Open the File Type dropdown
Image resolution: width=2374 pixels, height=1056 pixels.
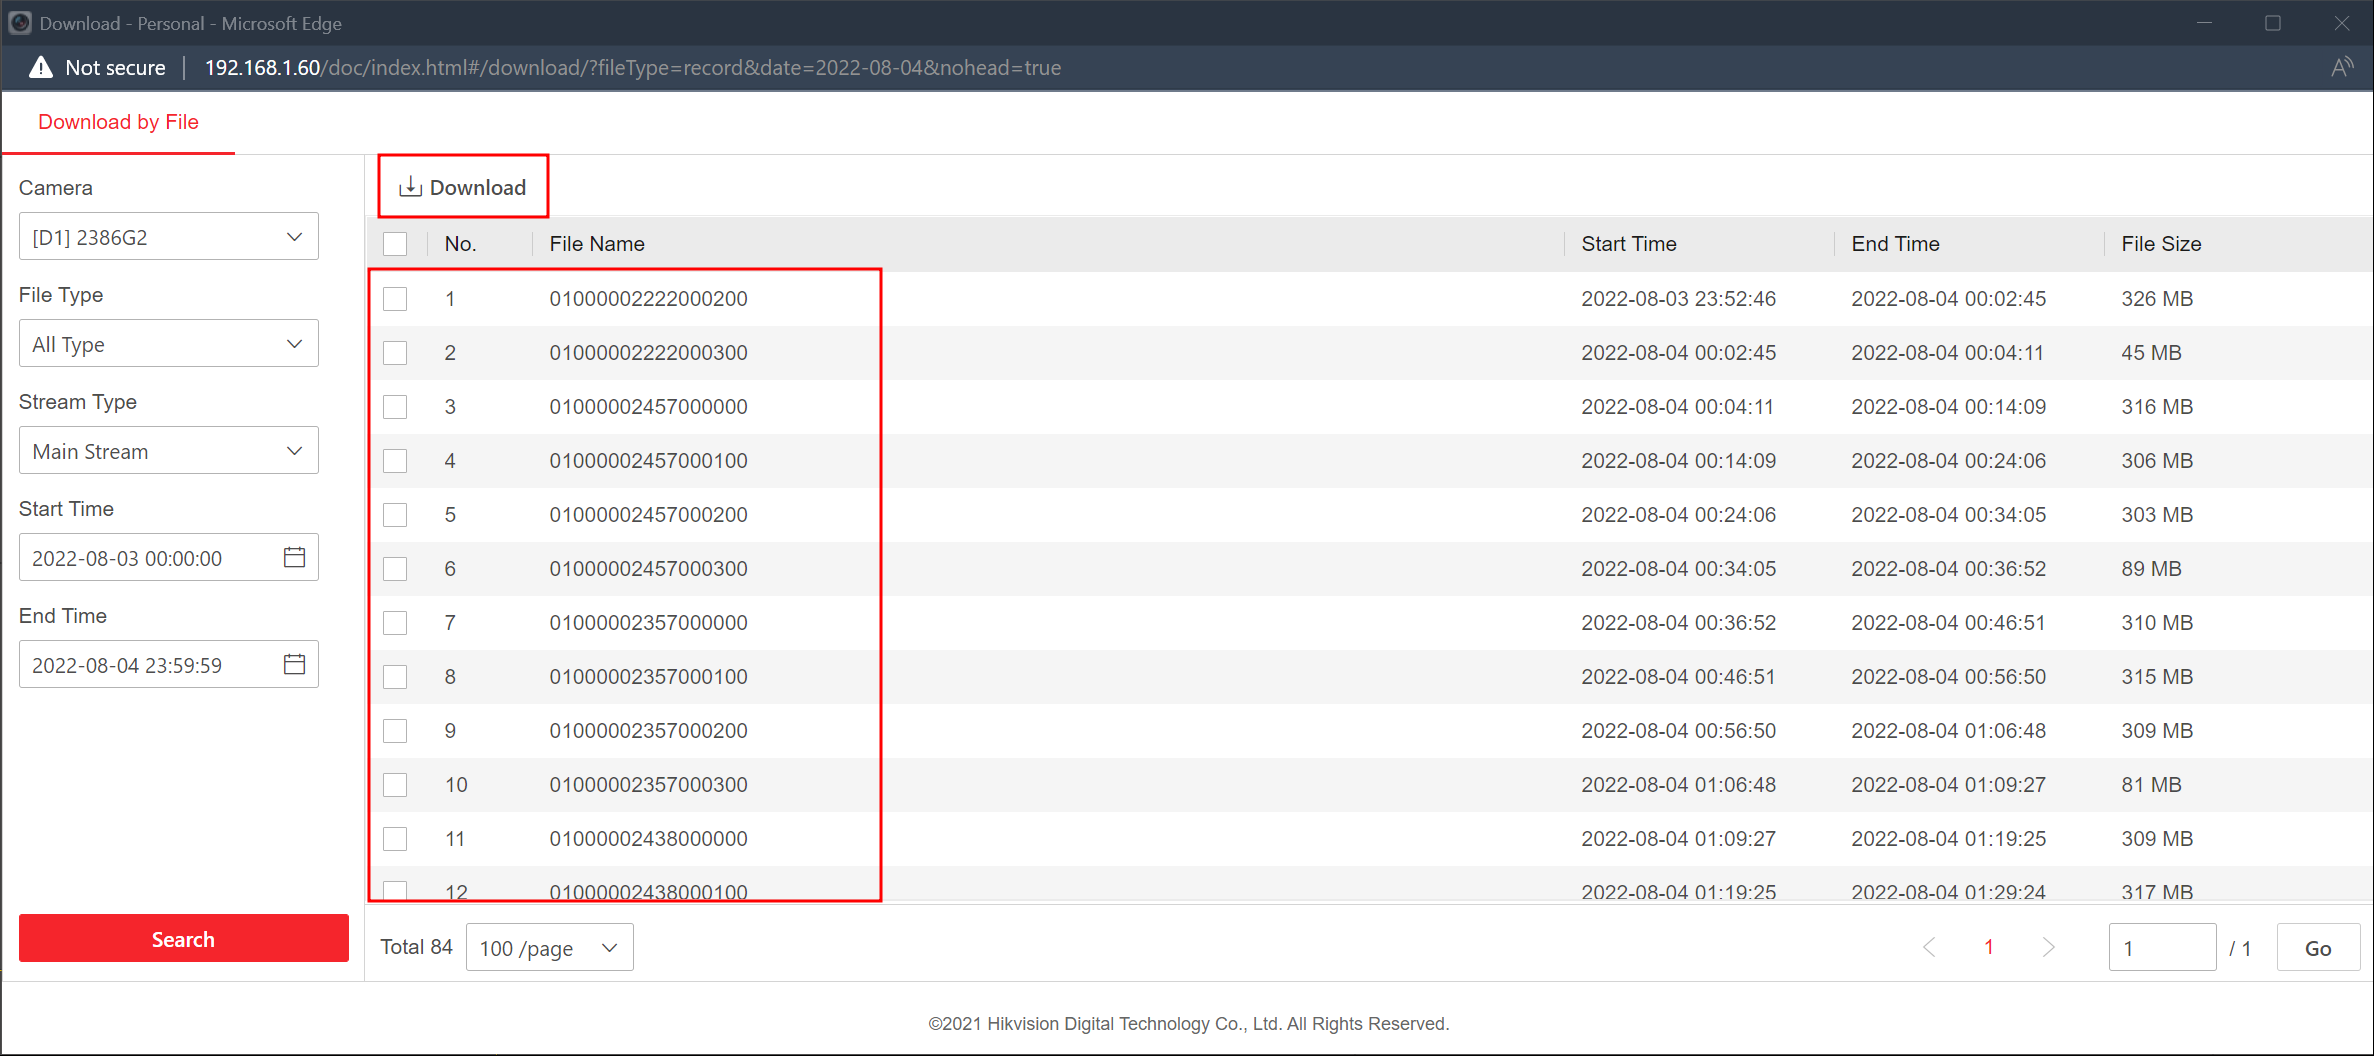click(x=168, y=344)
